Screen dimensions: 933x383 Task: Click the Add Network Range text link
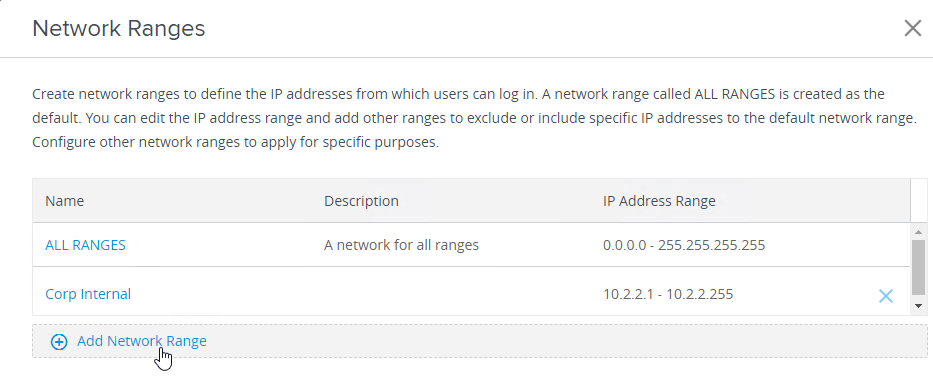coord(142,341)
